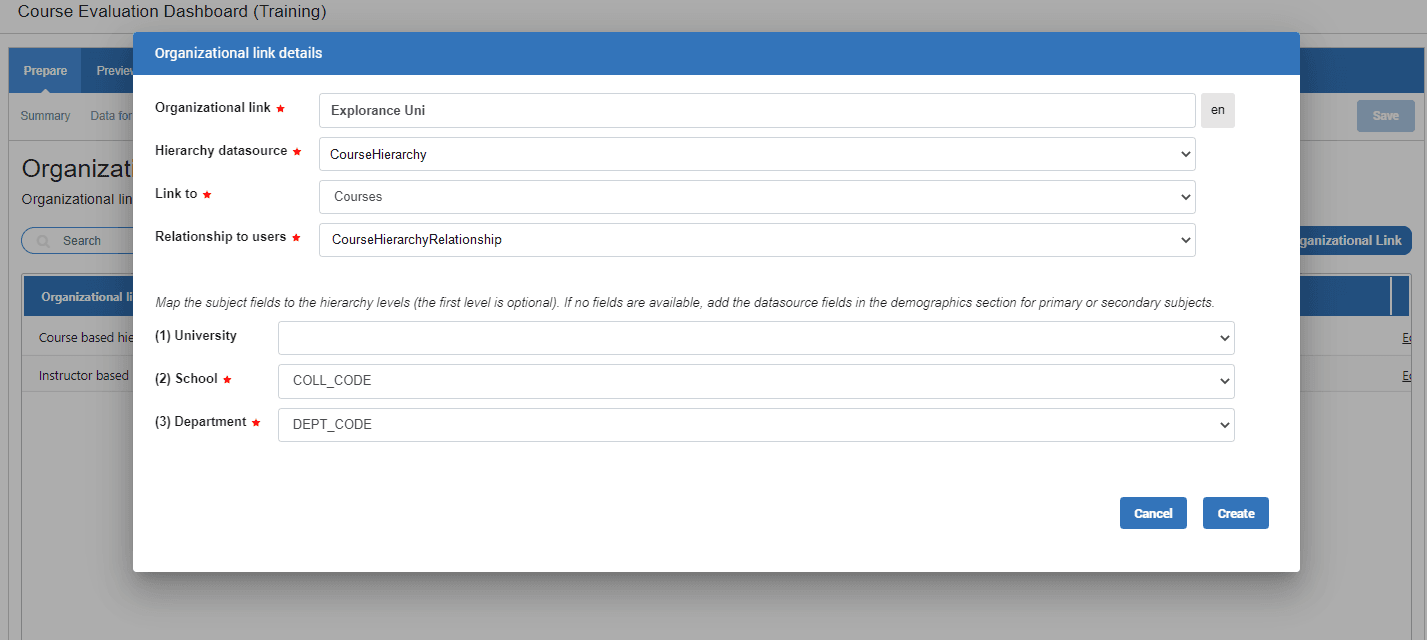Image resolution: width=1427 pixels, height=640 pixels.
Task: Open the Summary sub-tab
Action: point(45,116)
